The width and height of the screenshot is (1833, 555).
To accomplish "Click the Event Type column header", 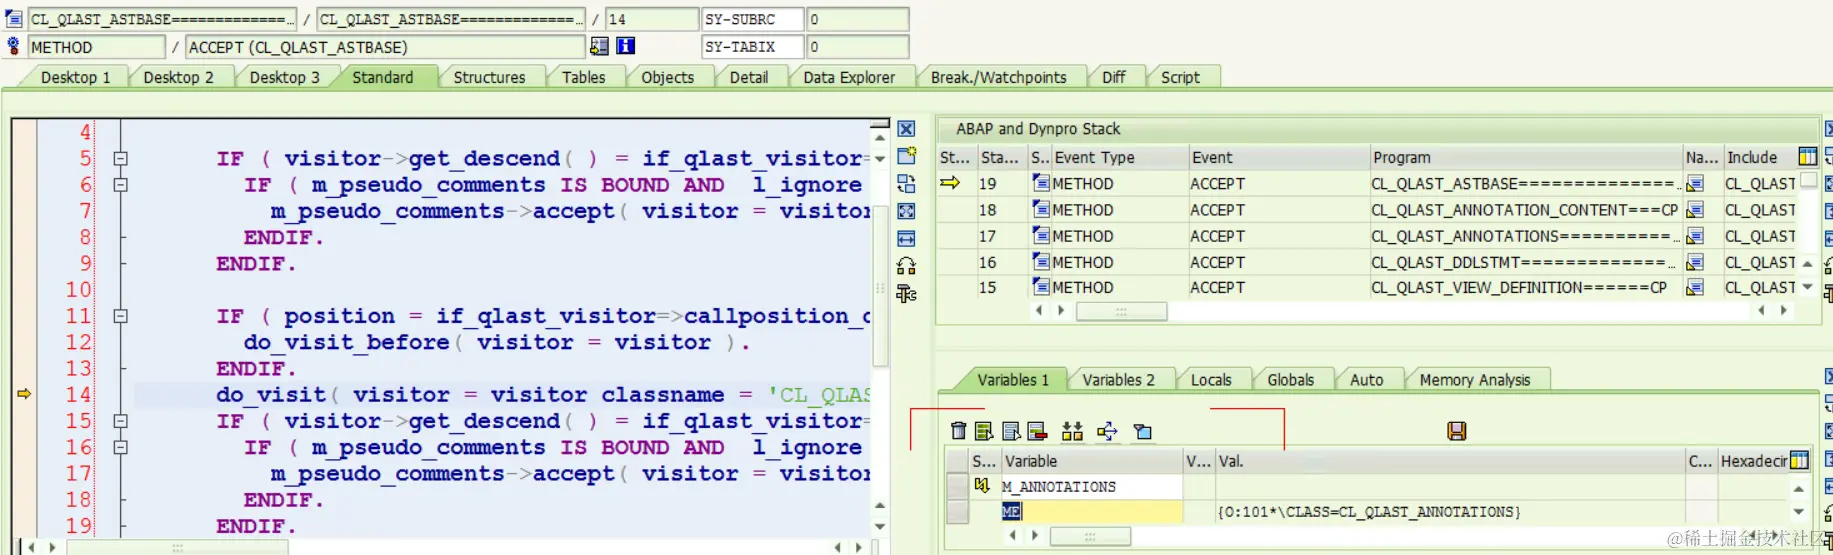I will 1119,157.
